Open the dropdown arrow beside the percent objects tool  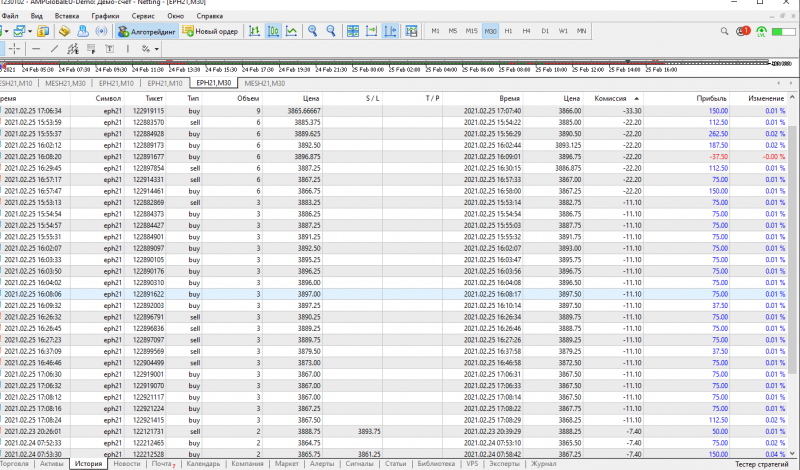point(156,48)
